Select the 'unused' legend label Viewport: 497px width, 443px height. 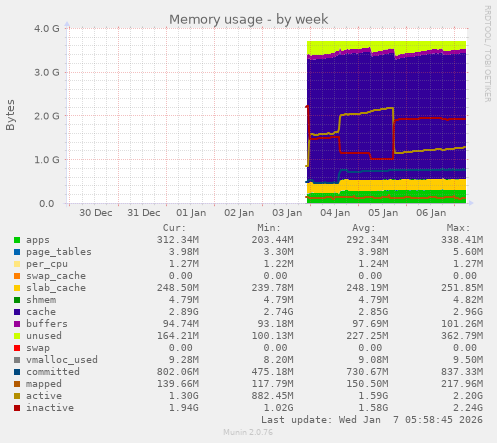[44, 336]
